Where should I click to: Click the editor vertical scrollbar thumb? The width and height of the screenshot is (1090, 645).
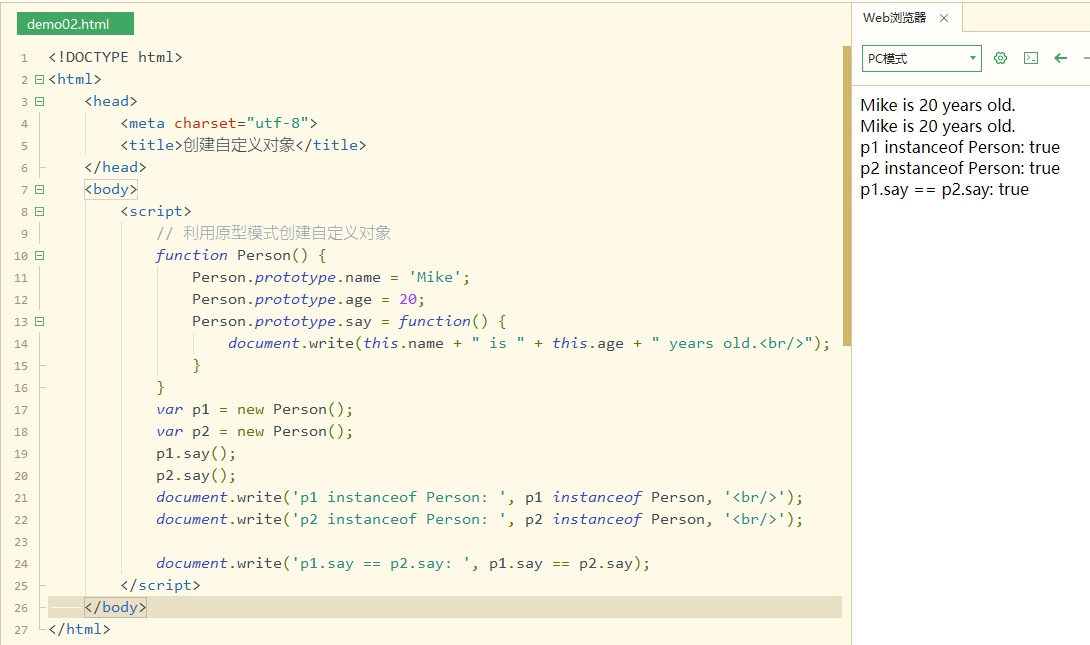click(x=847, y=196)
